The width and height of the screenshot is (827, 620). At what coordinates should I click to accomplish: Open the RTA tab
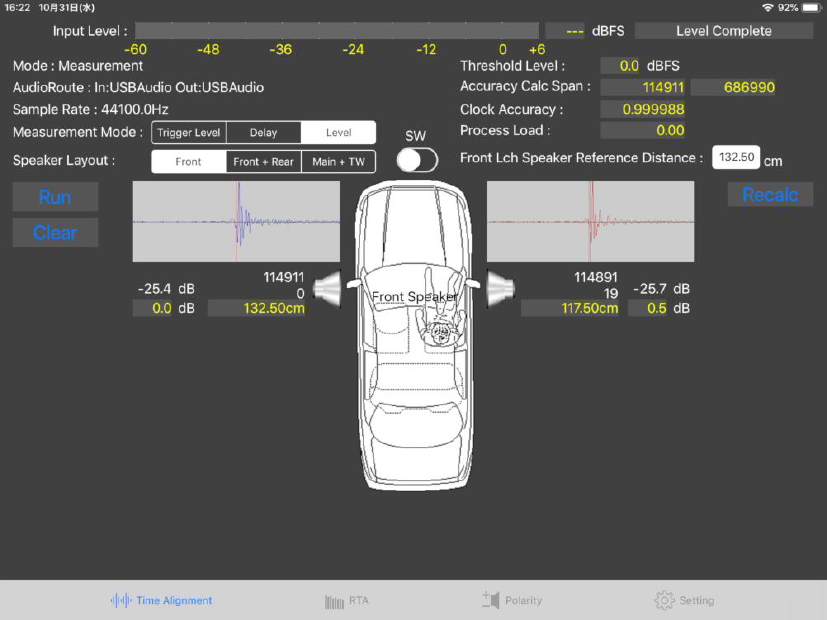pos(347,601)
